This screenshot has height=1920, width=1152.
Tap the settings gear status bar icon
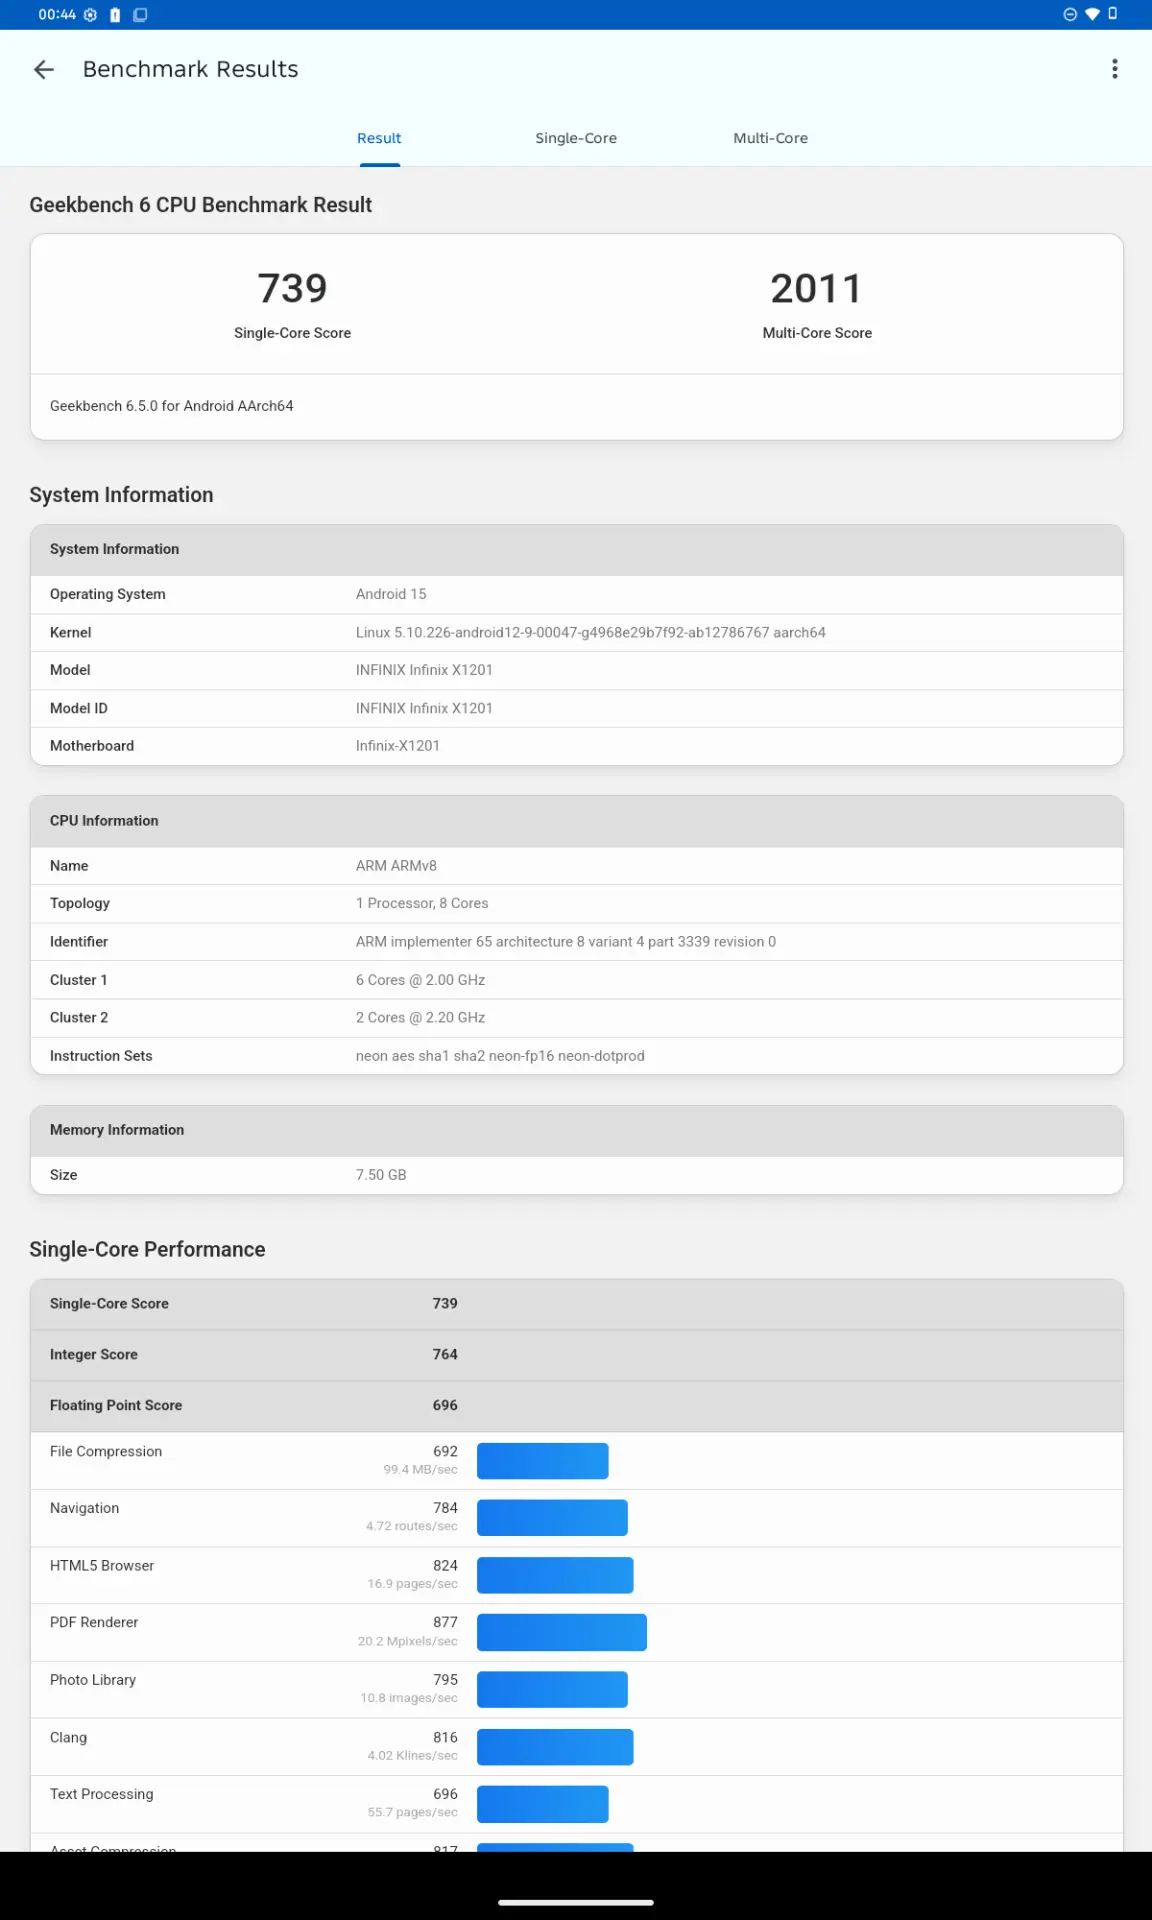pos(90,15)
